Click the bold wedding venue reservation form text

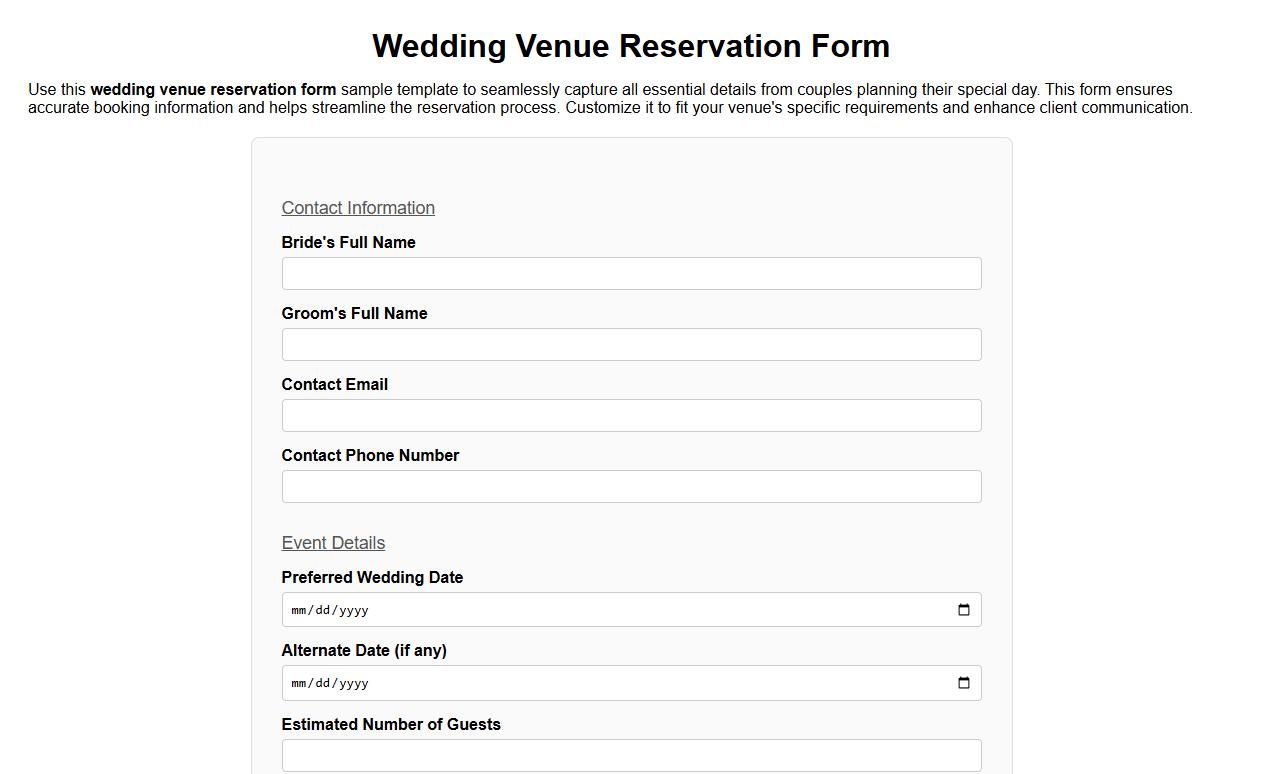213,89
